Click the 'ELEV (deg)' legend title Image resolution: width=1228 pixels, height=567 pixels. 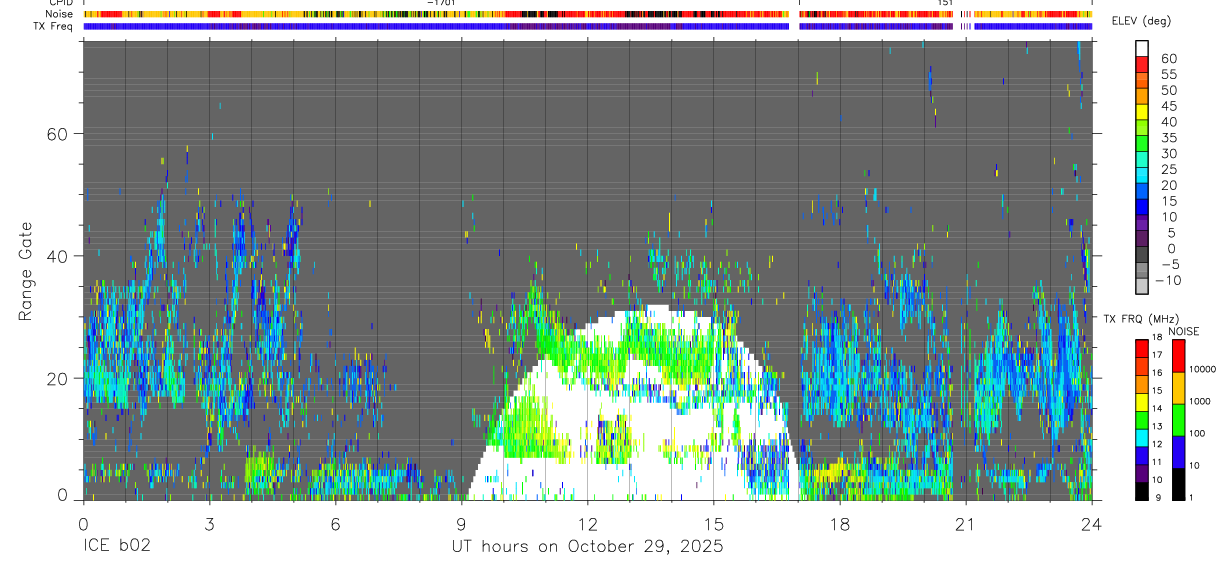[x=1141, y=22]
